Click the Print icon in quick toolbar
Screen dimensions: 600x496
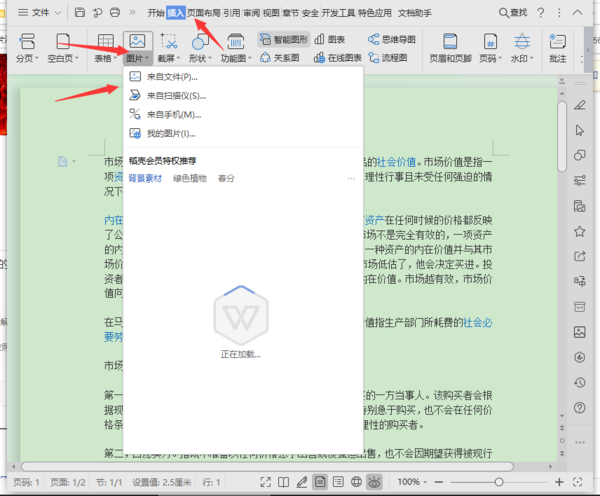pyautogui.click(x=115, y=13)
